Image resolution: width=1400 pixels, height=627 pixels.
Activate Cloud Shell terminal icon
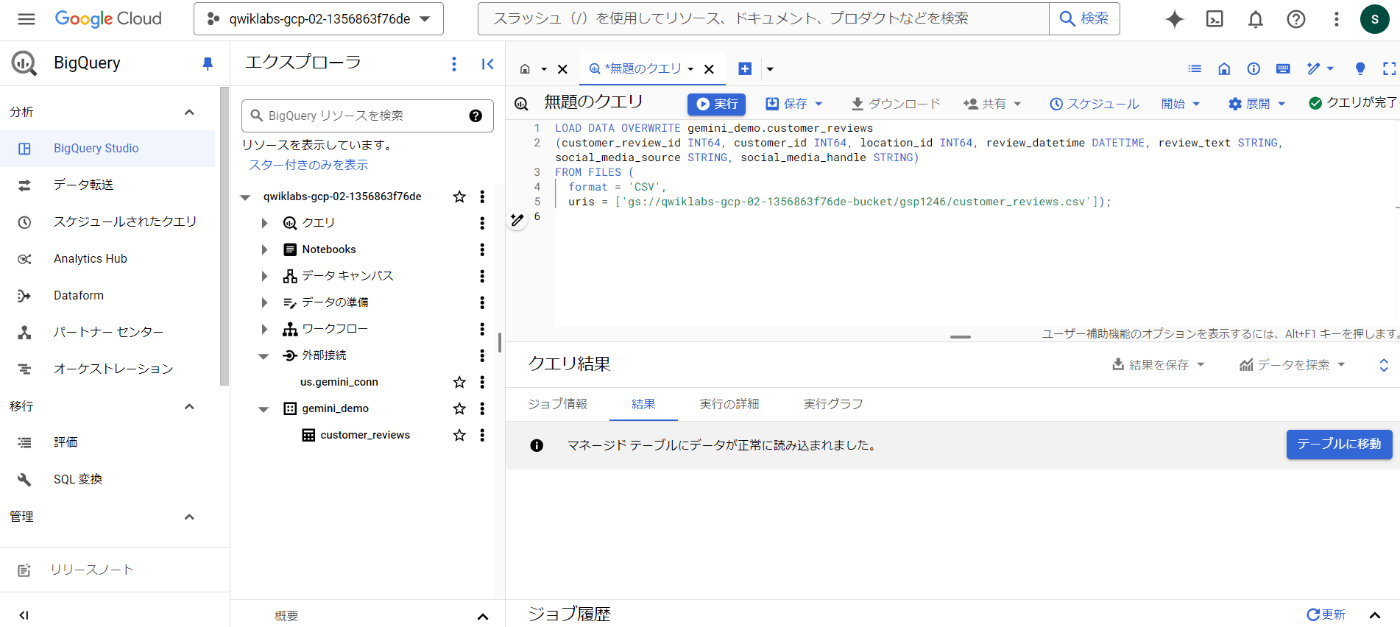point(1215,19)
